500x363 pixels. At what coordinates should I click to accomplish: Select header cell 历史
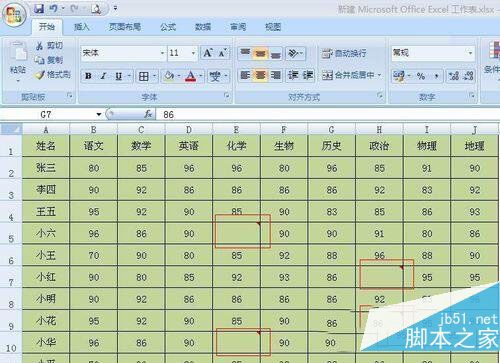pos(331,146)
